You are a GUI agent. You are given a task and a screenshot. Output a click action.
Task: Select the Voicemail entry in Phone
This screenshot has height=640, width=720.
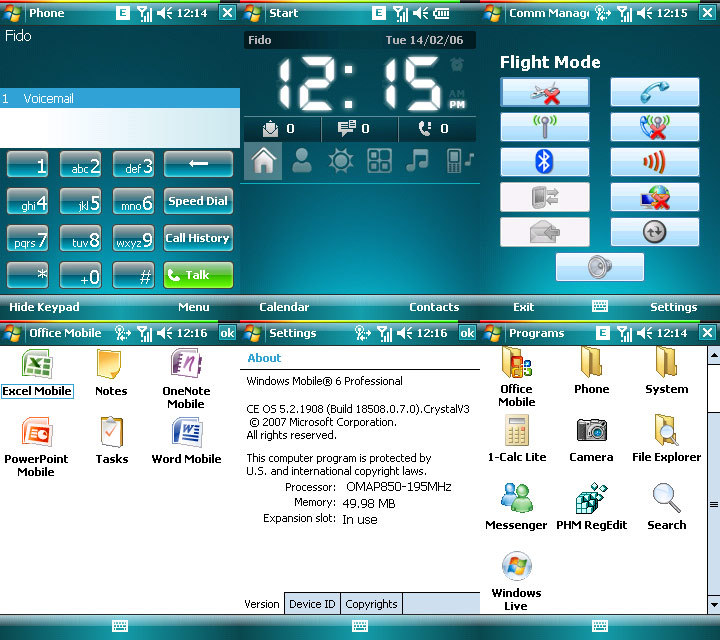pos(120,99)
